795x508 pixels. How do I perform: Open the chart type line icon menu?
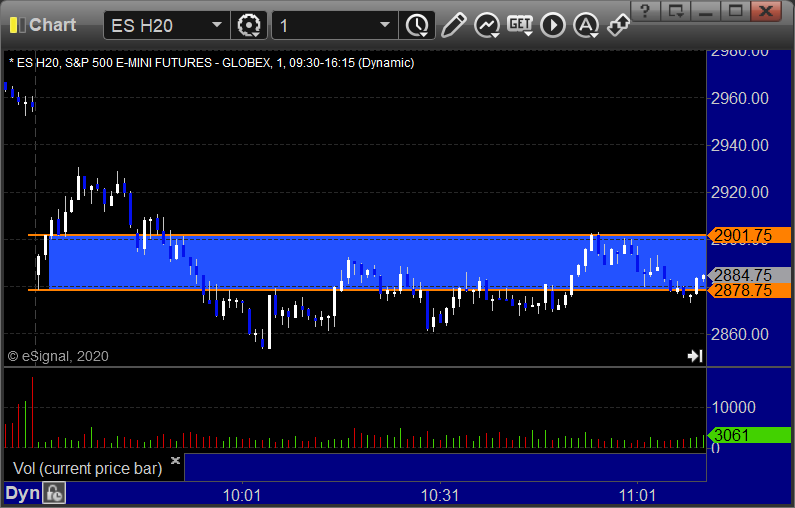tap(487, 25)
